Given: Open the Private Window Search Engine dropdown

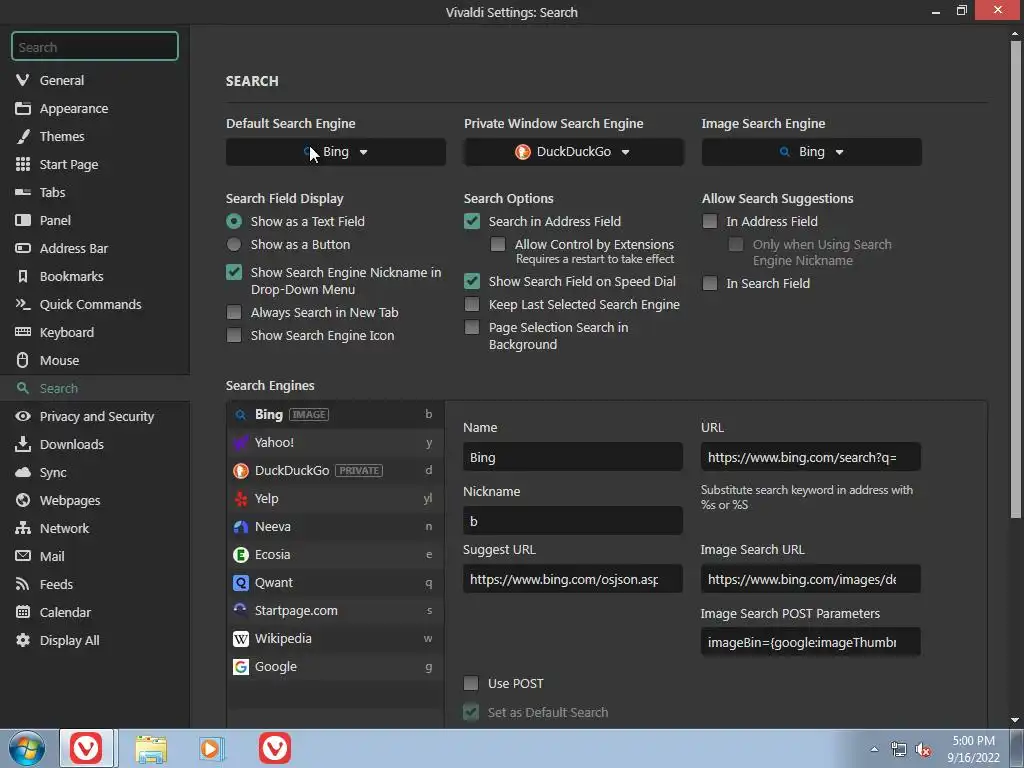Looking at the screenshot, I should [573, 152].
